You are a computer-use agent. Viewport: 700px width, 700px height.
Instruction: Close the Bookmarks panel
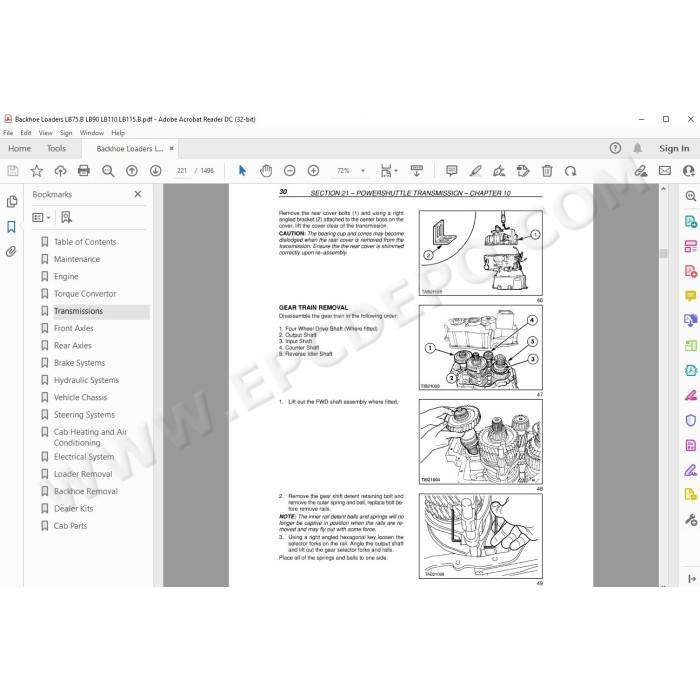[x=138, y=194]
